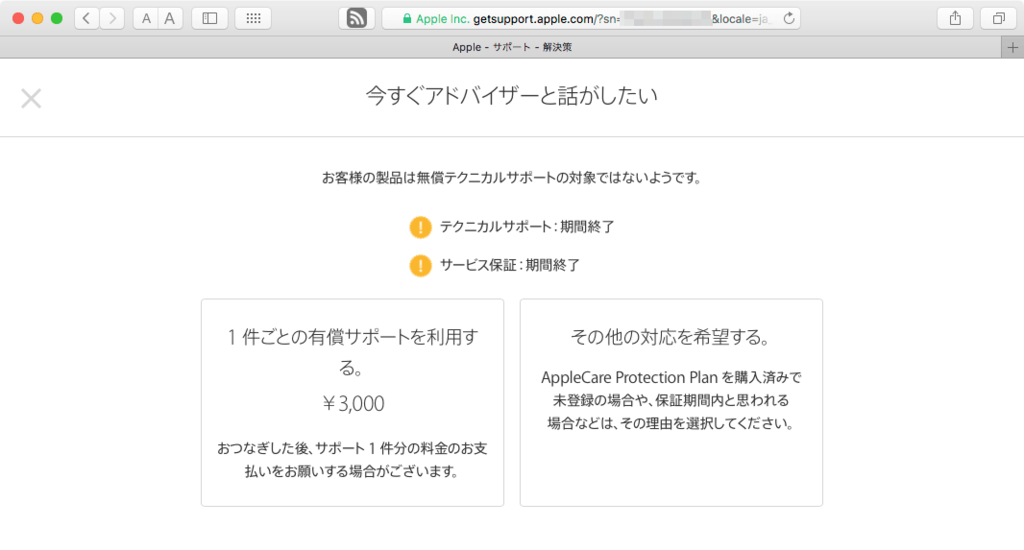Viewport: 1024px width, 550px height.
Task: Open the Share menu icon
Action: point(955,18)
